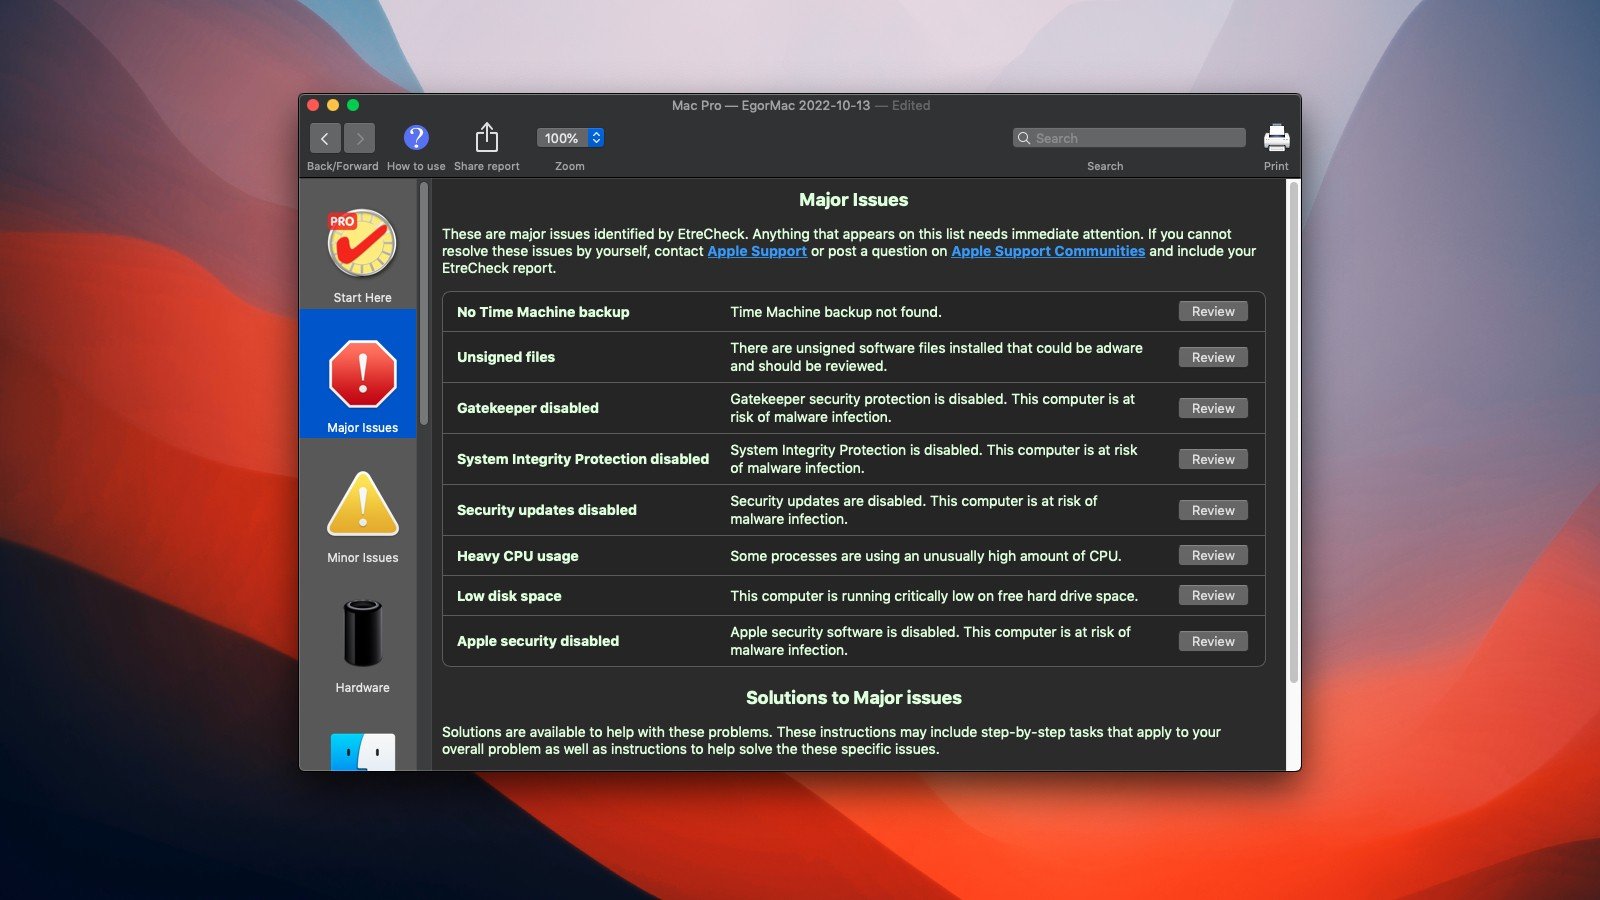Open the Apple Support Communities link
The height and width of the screenshot is (900, 1600).
coord(1047,251)
